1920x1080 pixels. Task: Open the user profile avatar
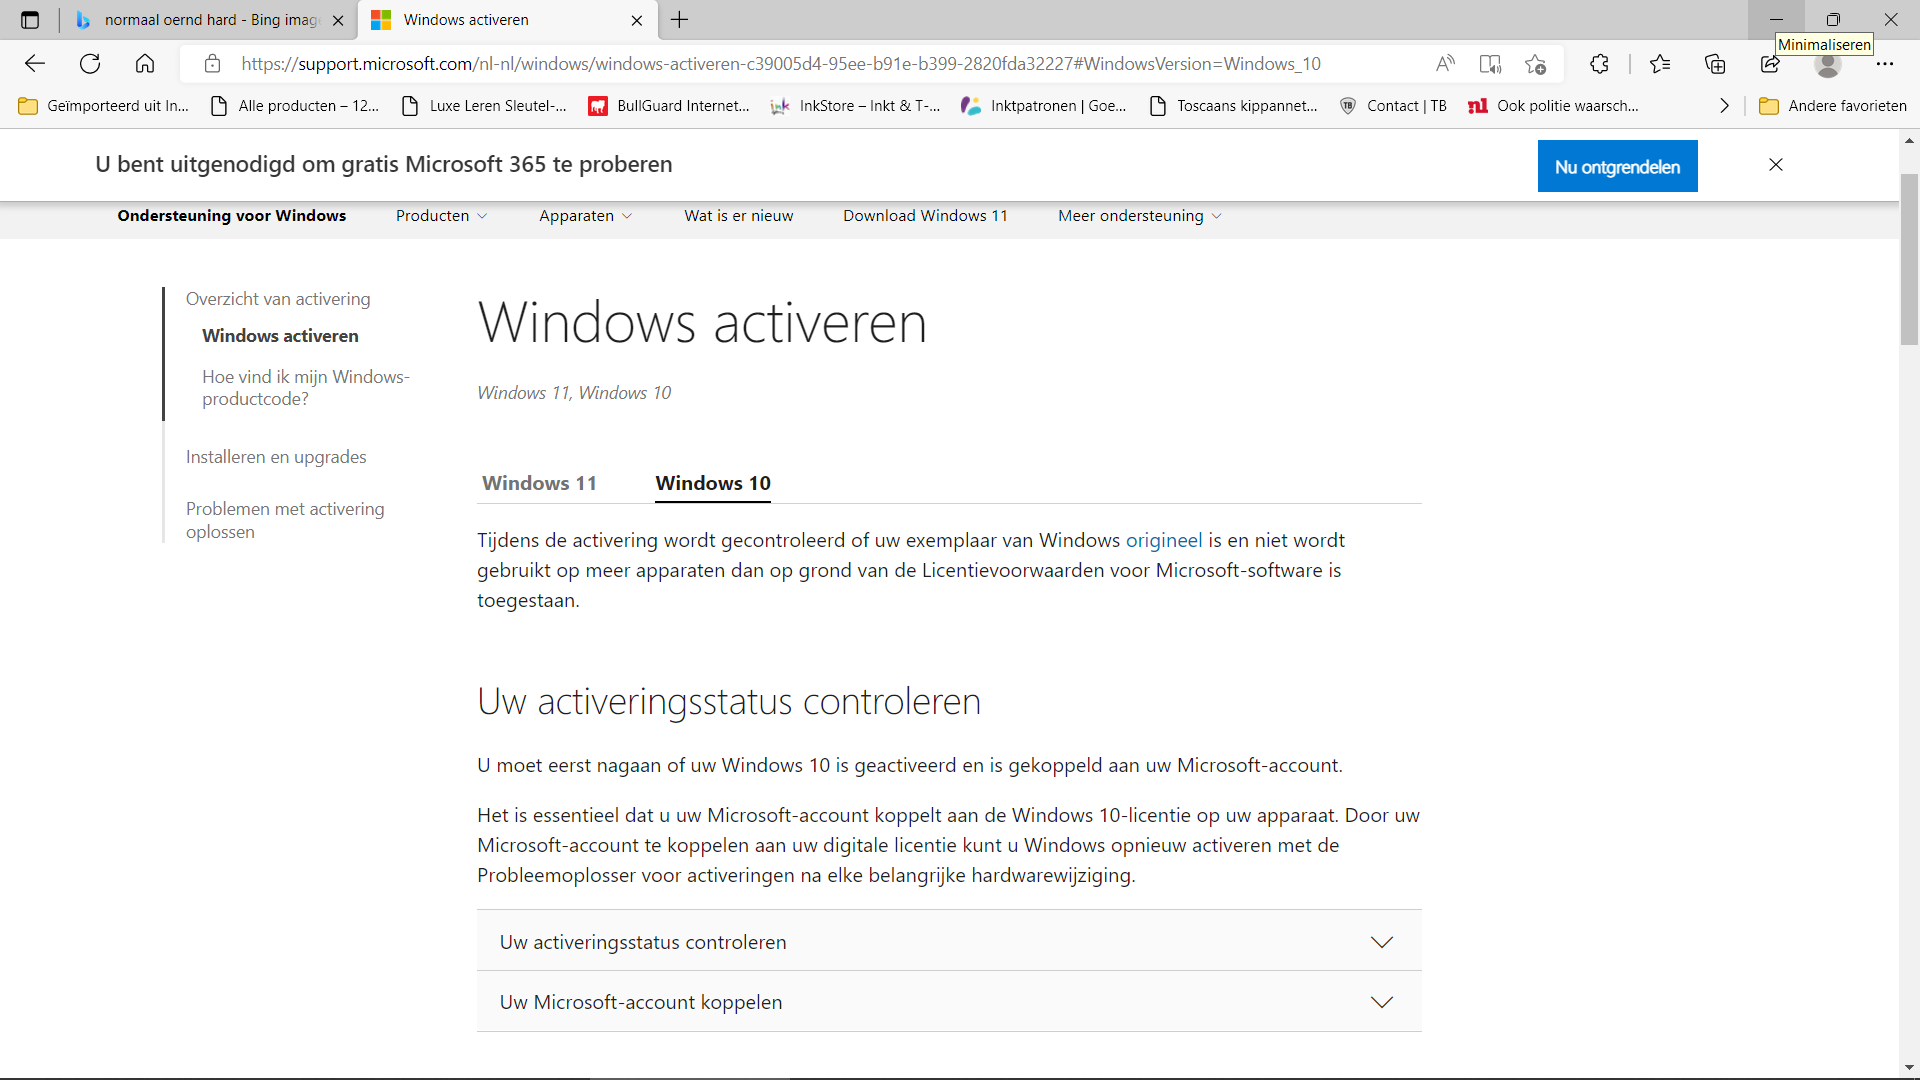point(1828,64)
